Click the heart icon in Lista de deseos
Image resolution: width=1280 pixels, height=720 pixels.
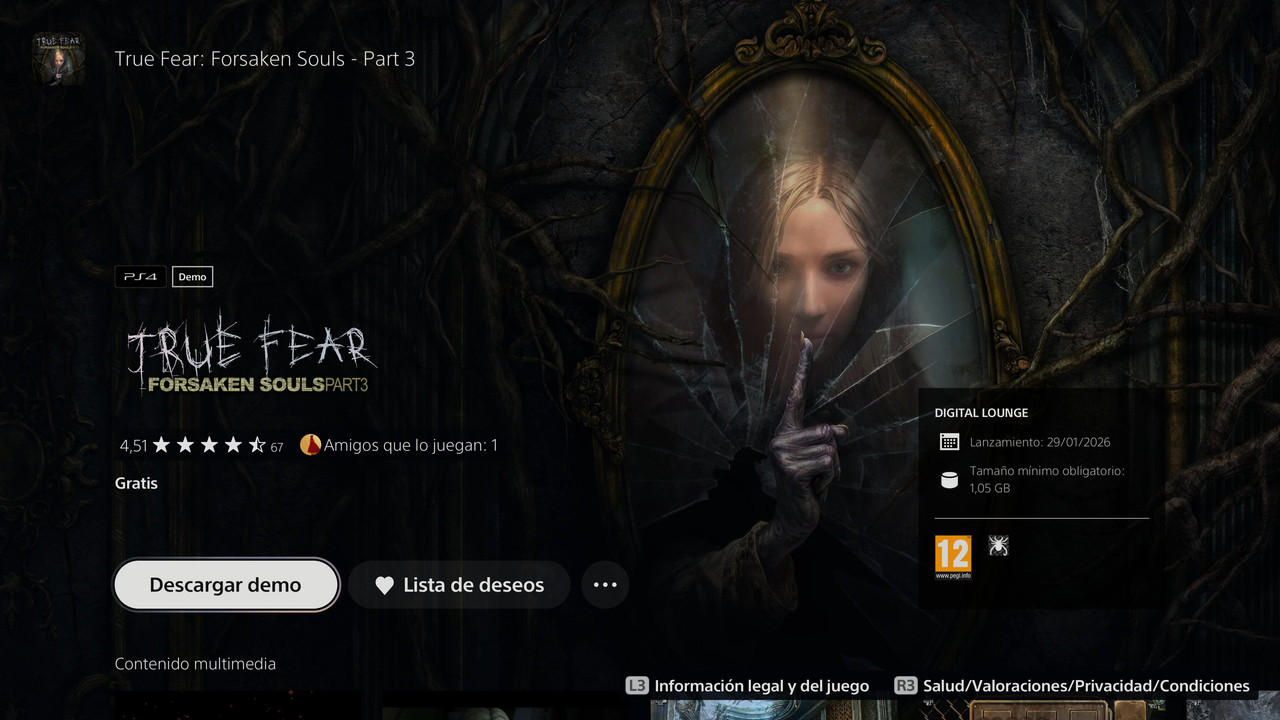coord(384,586)
